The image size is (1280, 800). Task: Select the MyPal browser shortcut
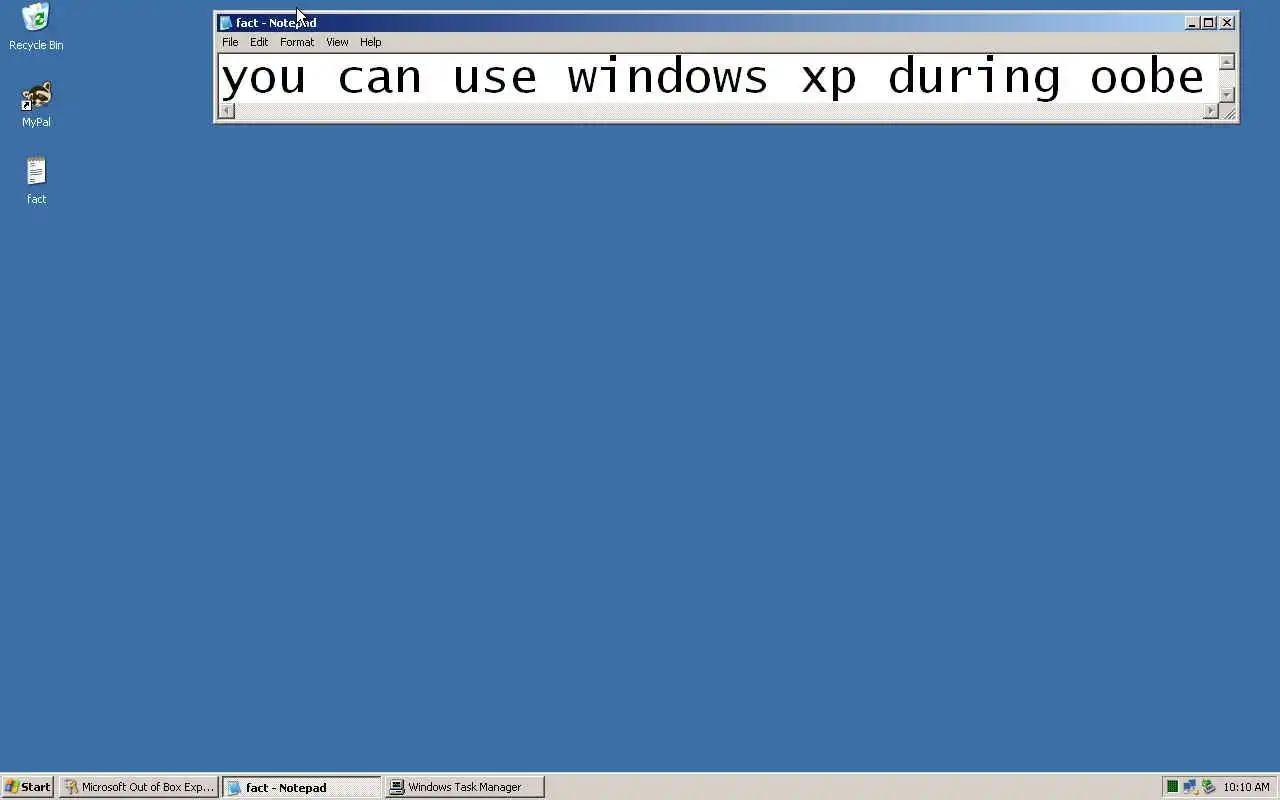36,105
